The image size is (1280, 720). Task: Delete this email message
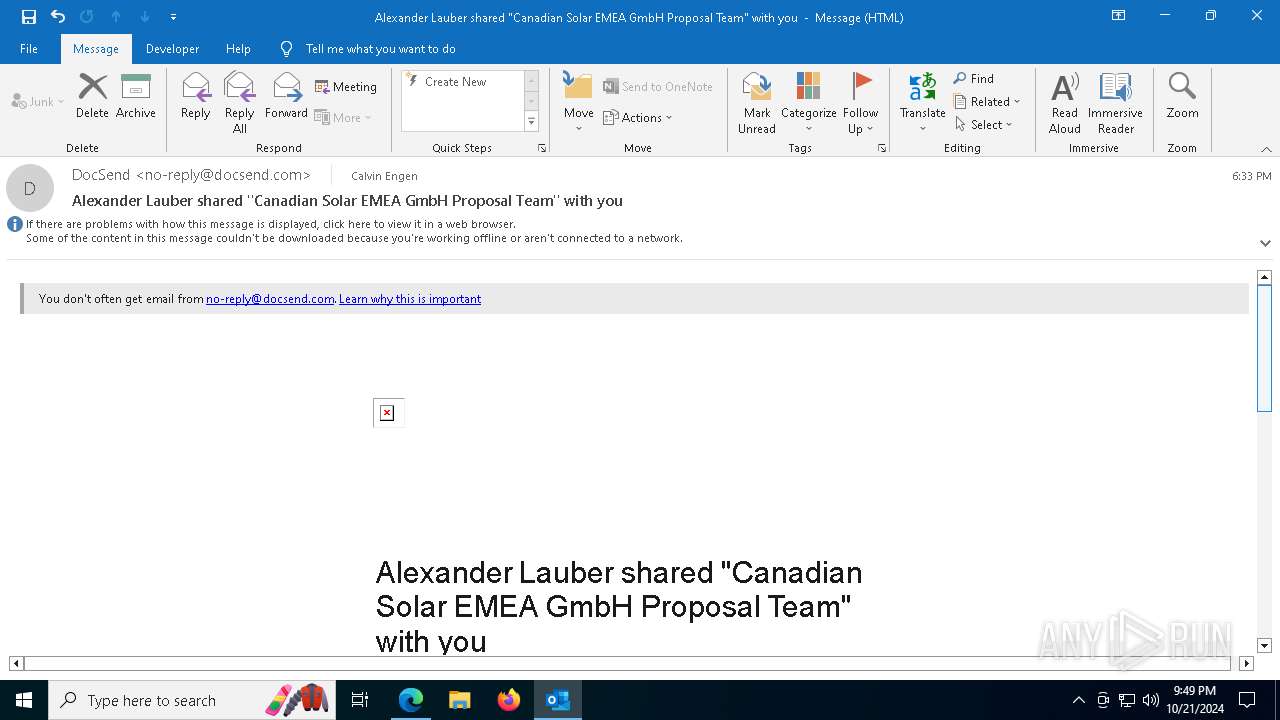point(92,96)
